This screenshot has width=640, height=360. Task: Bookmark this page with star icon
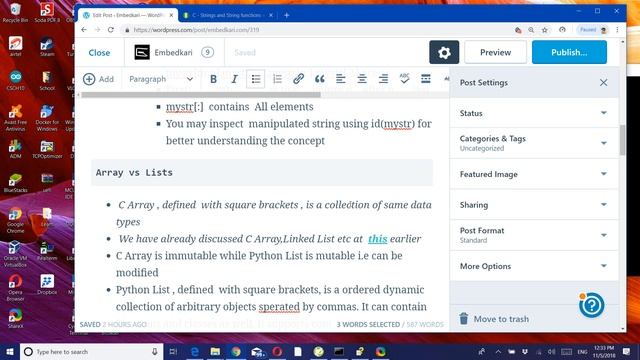[544, 30]
